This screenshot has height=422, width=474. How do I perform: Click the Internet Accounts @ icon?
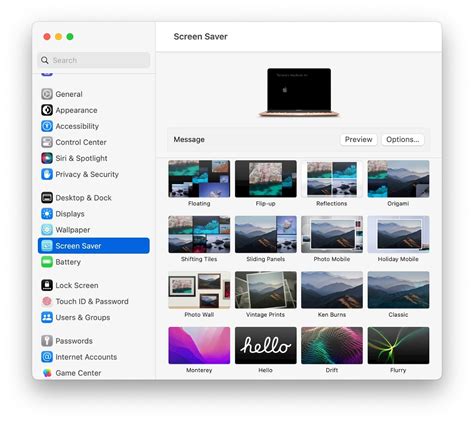pyautogui.click(x=47, y=357)
